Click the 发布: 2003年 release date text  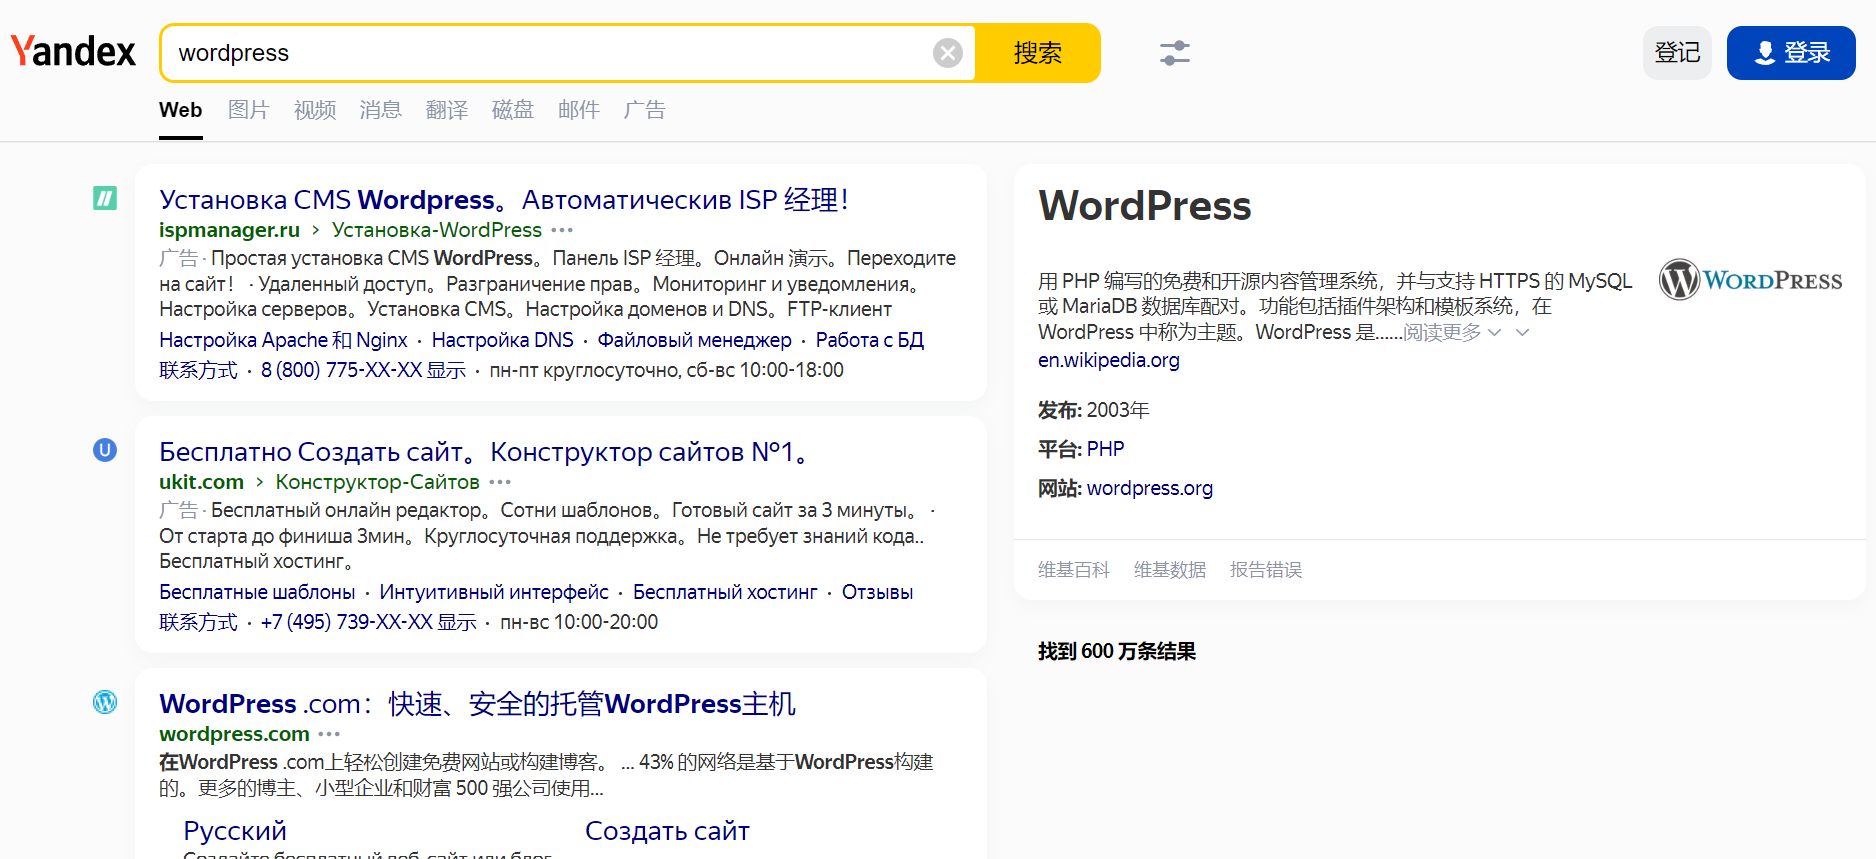tap(1094, 410)
